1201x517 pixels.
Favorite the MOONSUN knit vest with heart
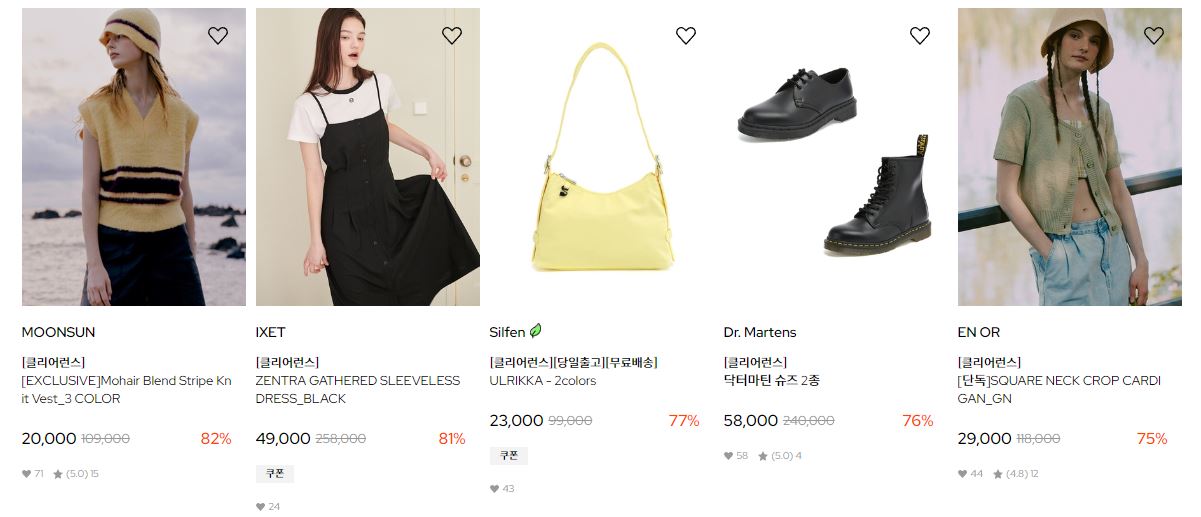tap(218, 36)
